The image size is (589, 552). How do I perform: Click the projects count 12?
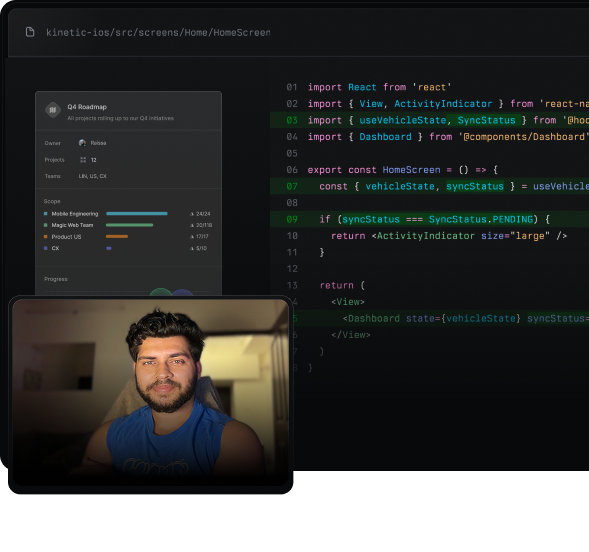pyautogui.click(x=94, y=160)
